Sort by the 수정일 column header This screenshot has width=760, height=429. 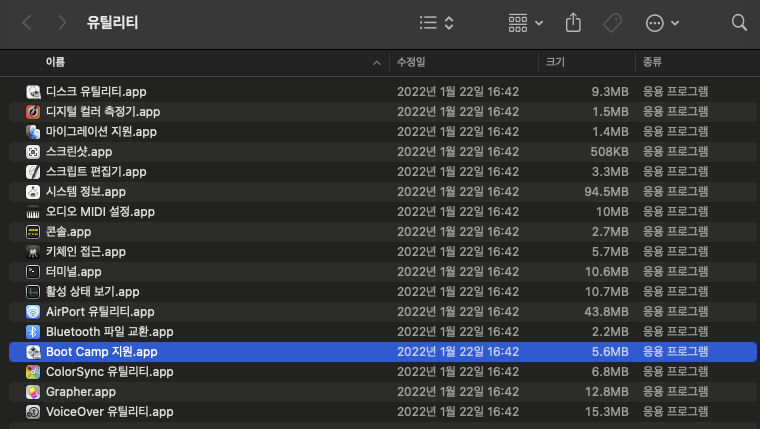click(411, 62)
